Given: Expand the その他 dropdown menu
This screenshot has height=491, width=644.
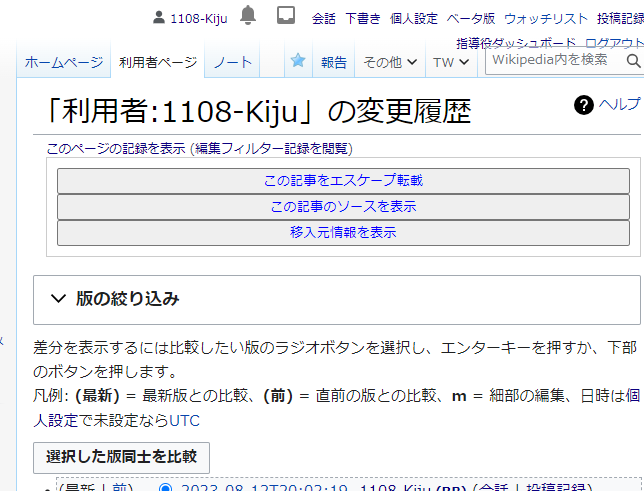Looking at the screenshot, I should click(x=390, y=62).
